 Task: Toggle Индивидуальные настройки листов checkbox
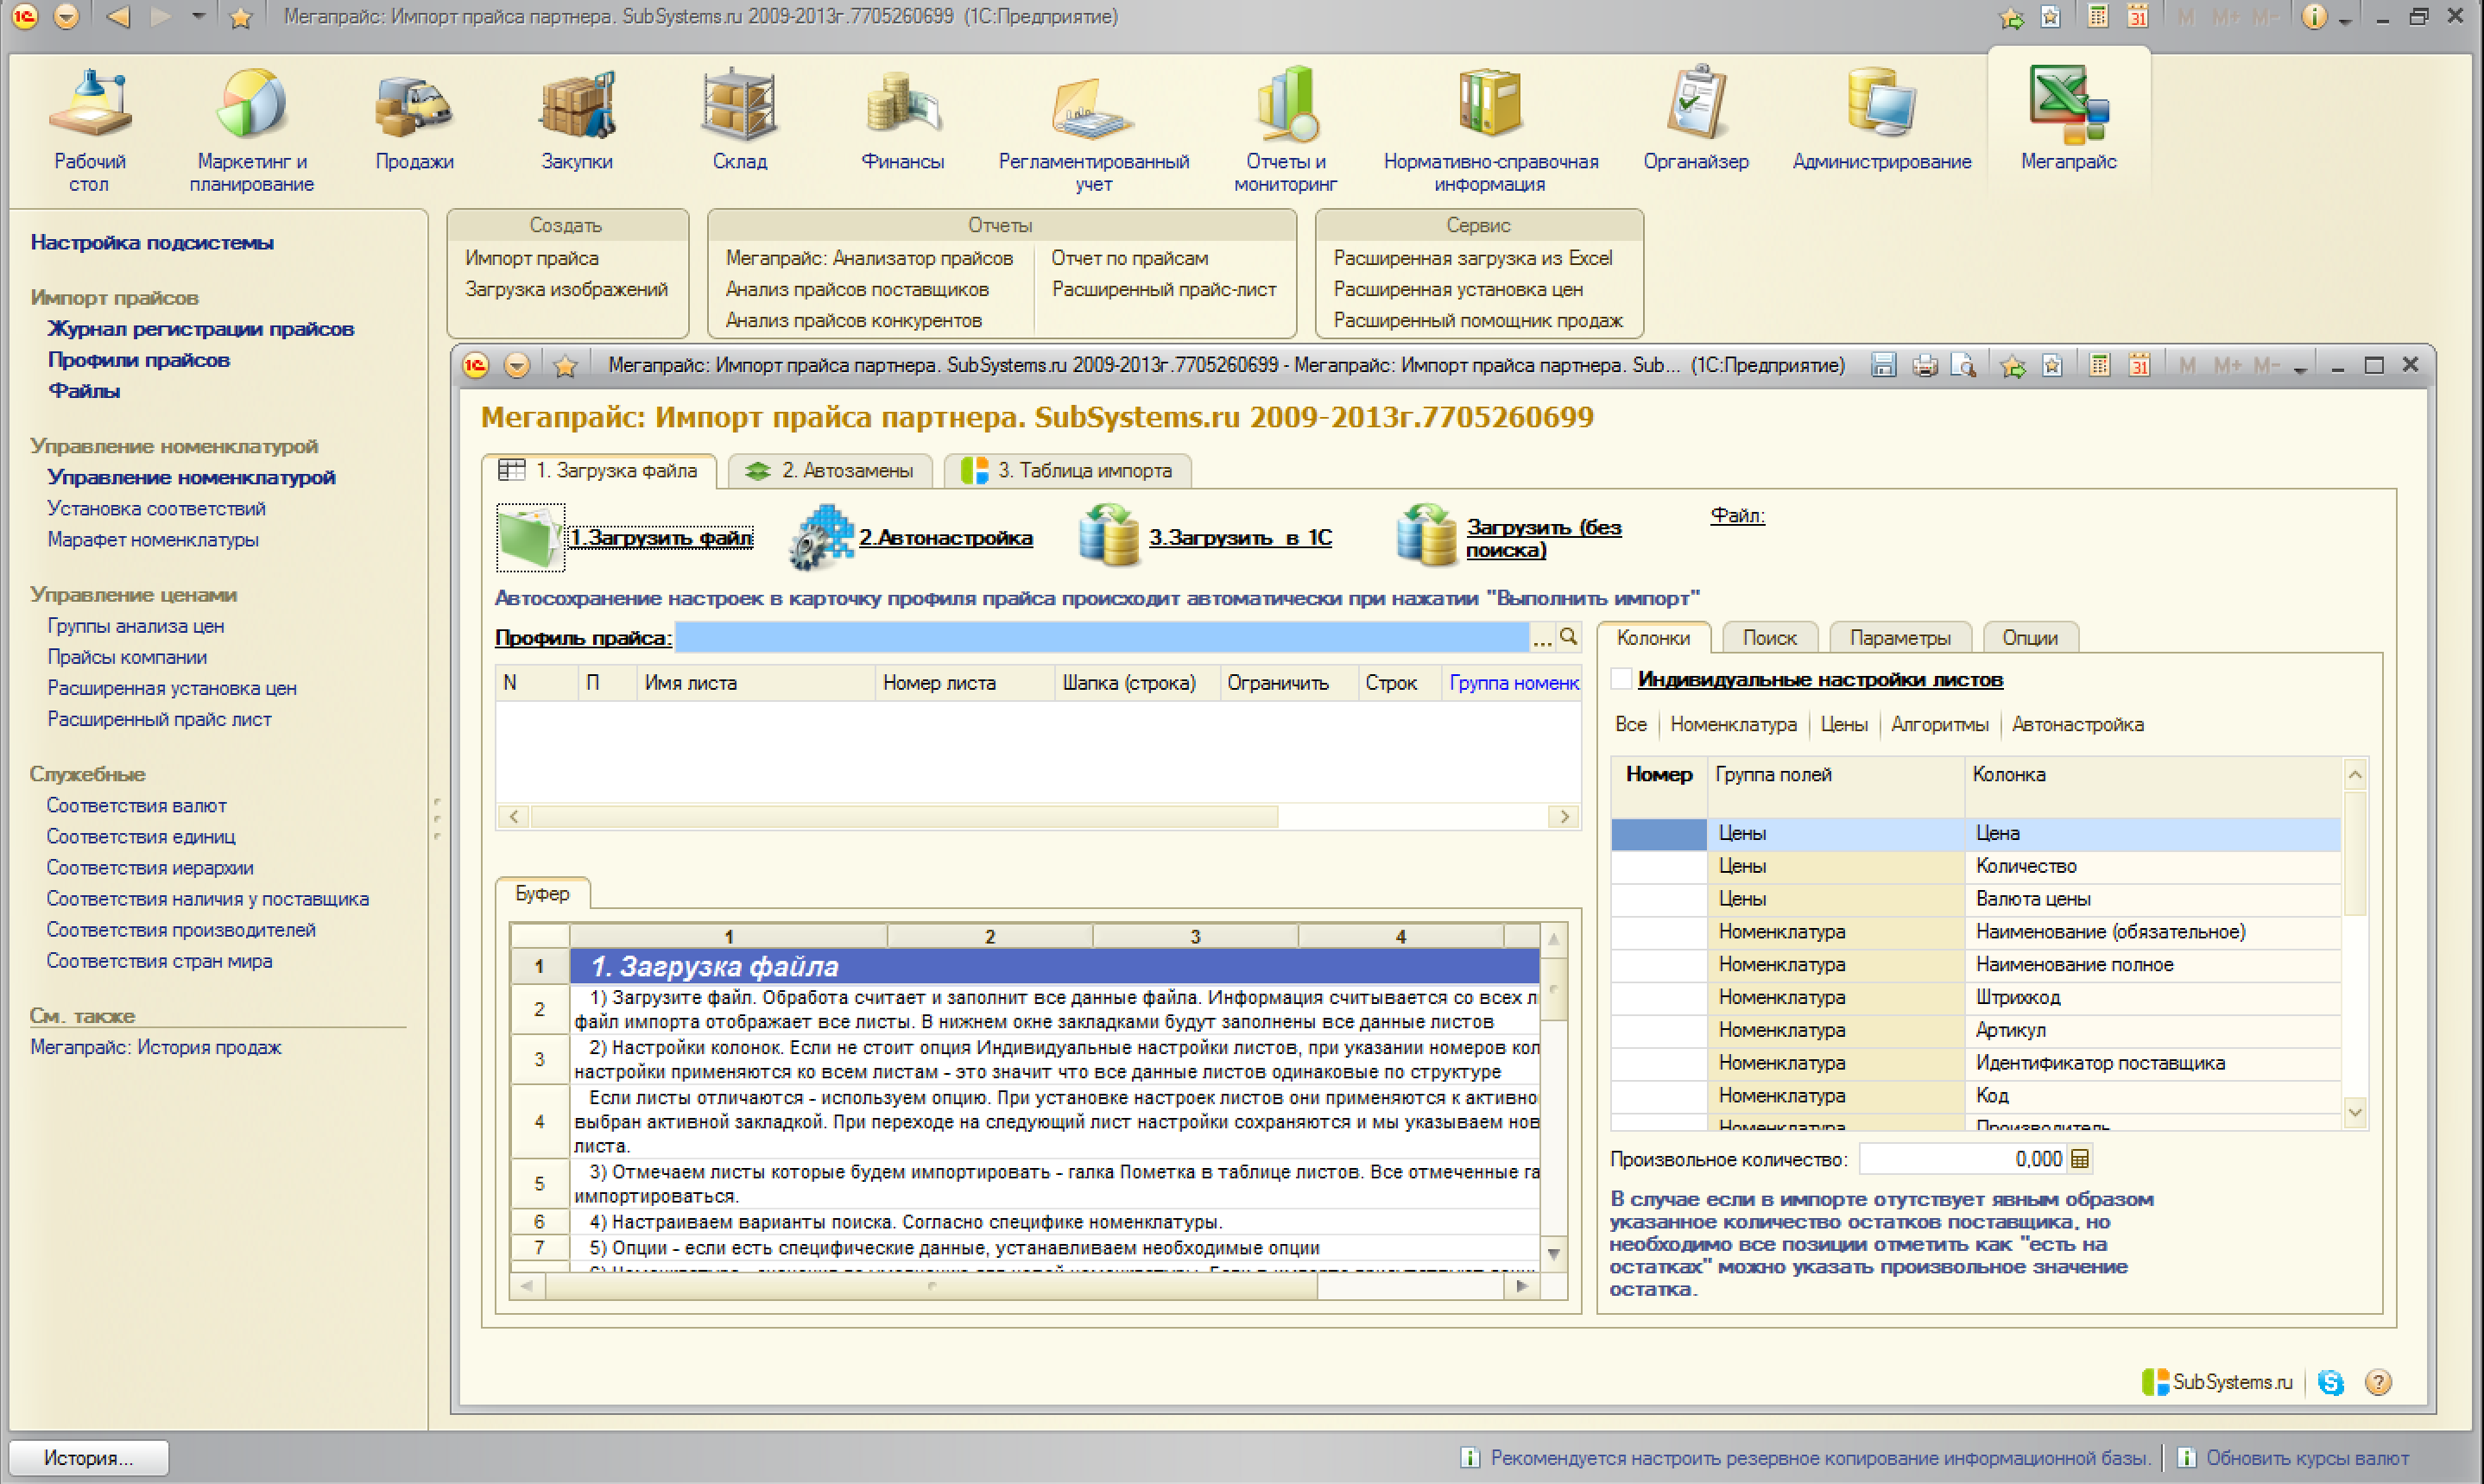pos(1621,679)
